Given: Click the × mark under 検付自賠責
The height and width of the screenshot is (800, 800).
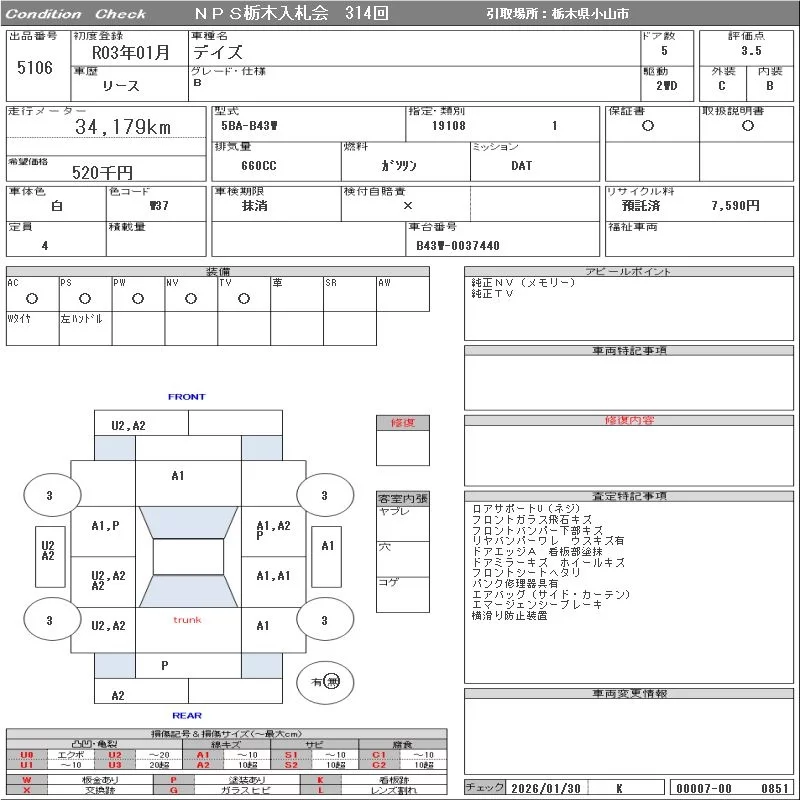Looking at the screenshot, I should point(407,205).
